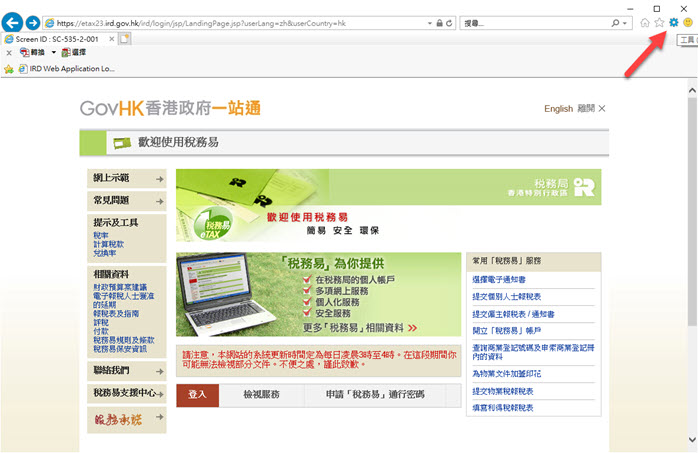Select the 申請「稅務易」通行密碼 tab
The image size is (698, 453).
point(375,395)
